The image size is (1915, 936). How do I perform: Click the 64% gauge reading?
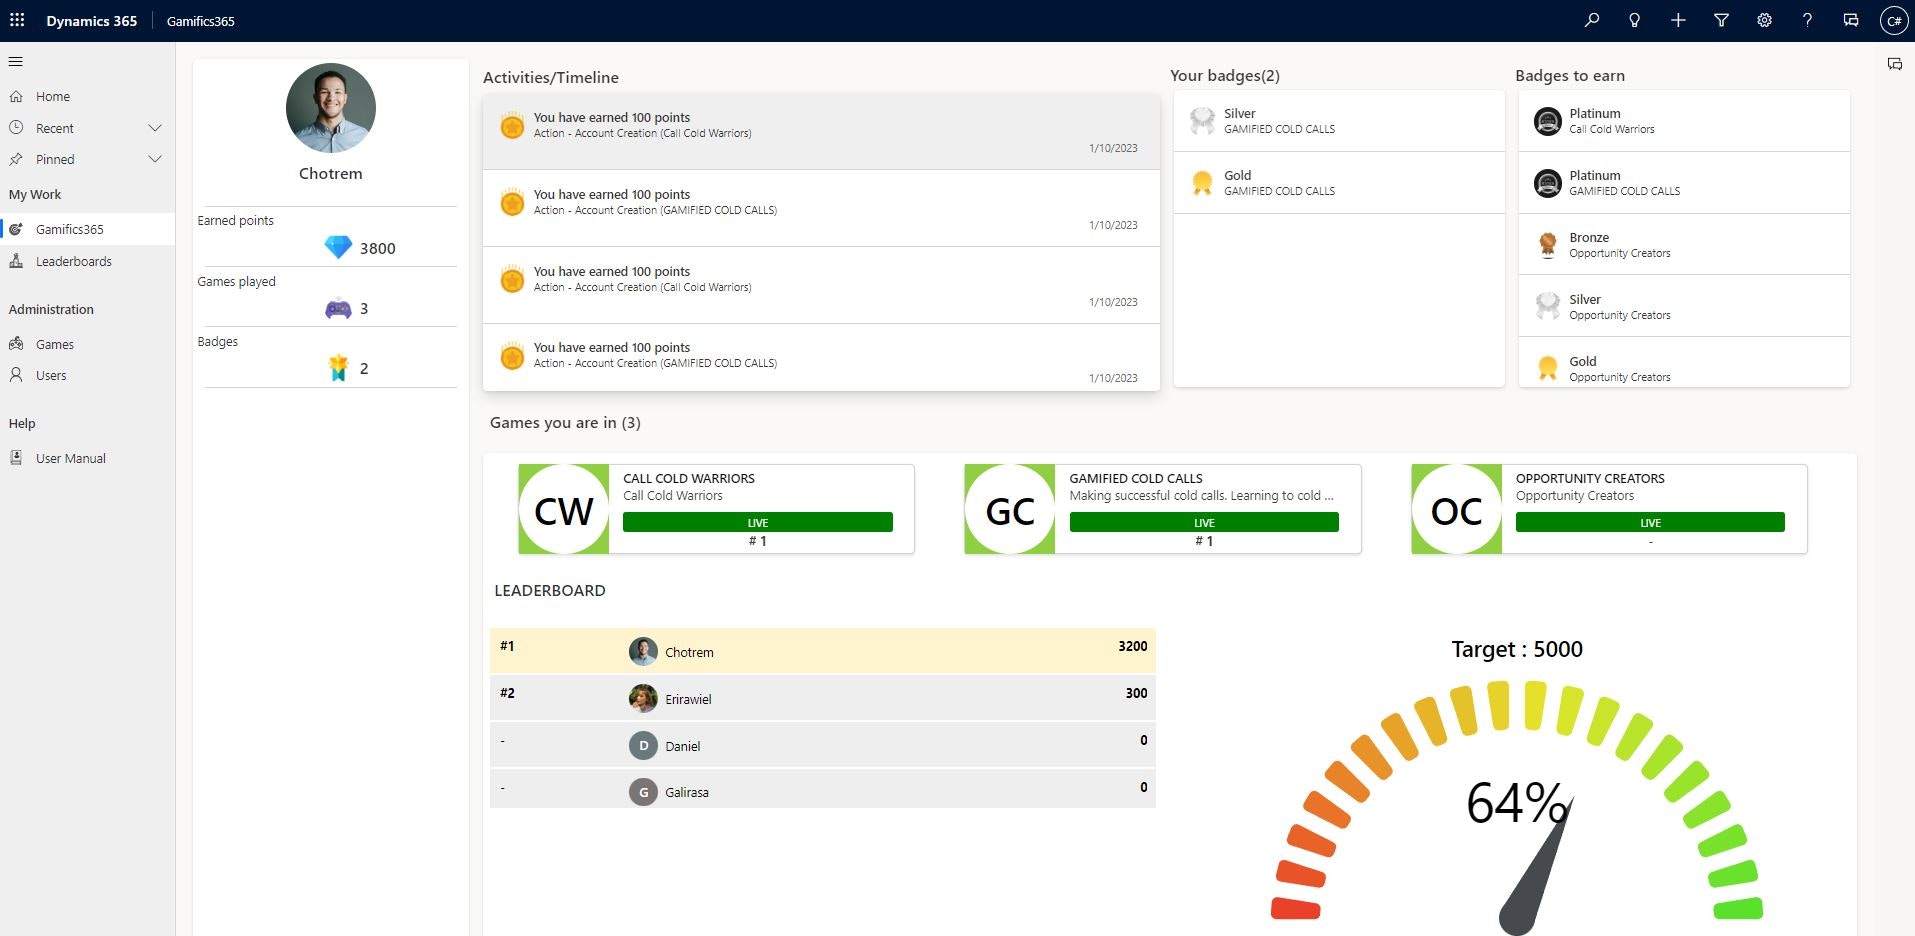coord(1517,803)
